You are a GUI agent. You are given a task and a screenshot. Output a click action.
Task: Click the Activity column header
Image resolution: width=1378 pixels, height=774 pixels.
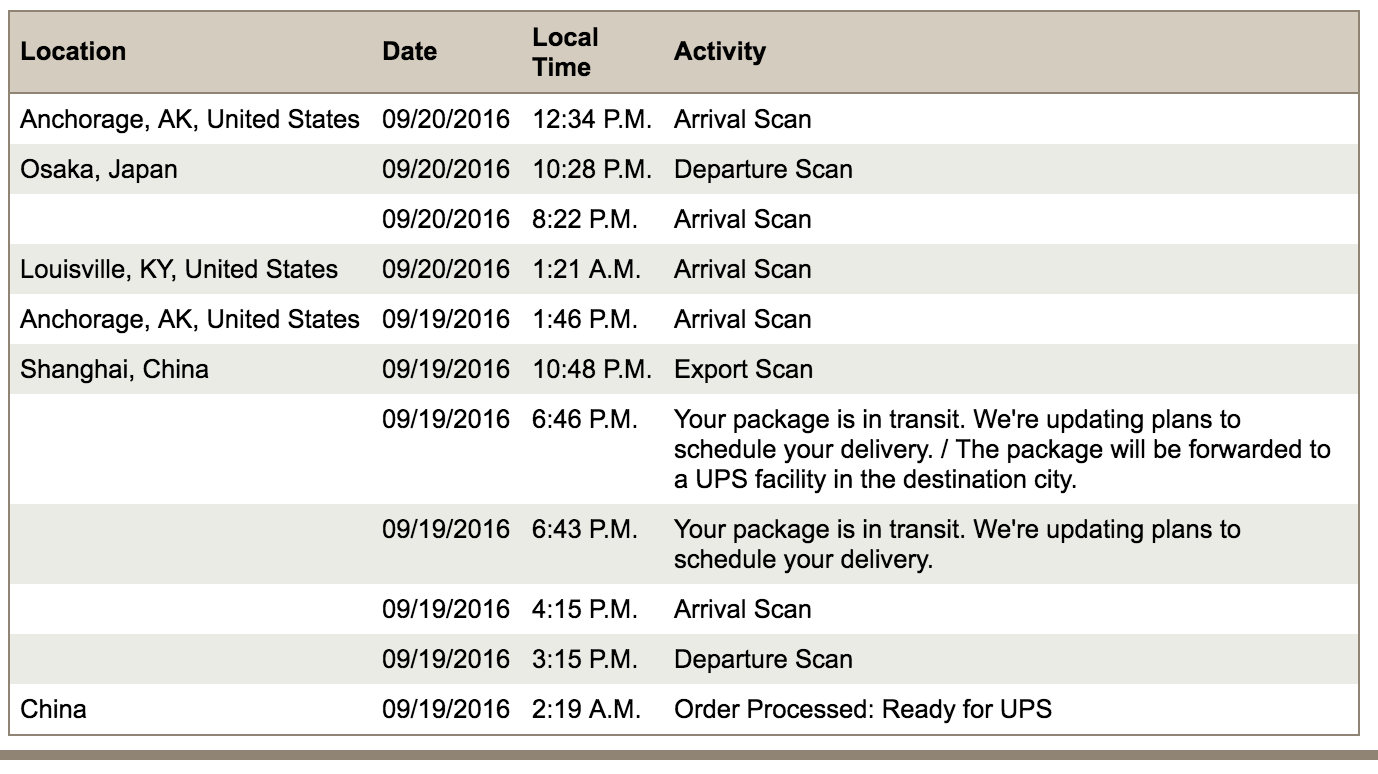(x=720, y=52)
